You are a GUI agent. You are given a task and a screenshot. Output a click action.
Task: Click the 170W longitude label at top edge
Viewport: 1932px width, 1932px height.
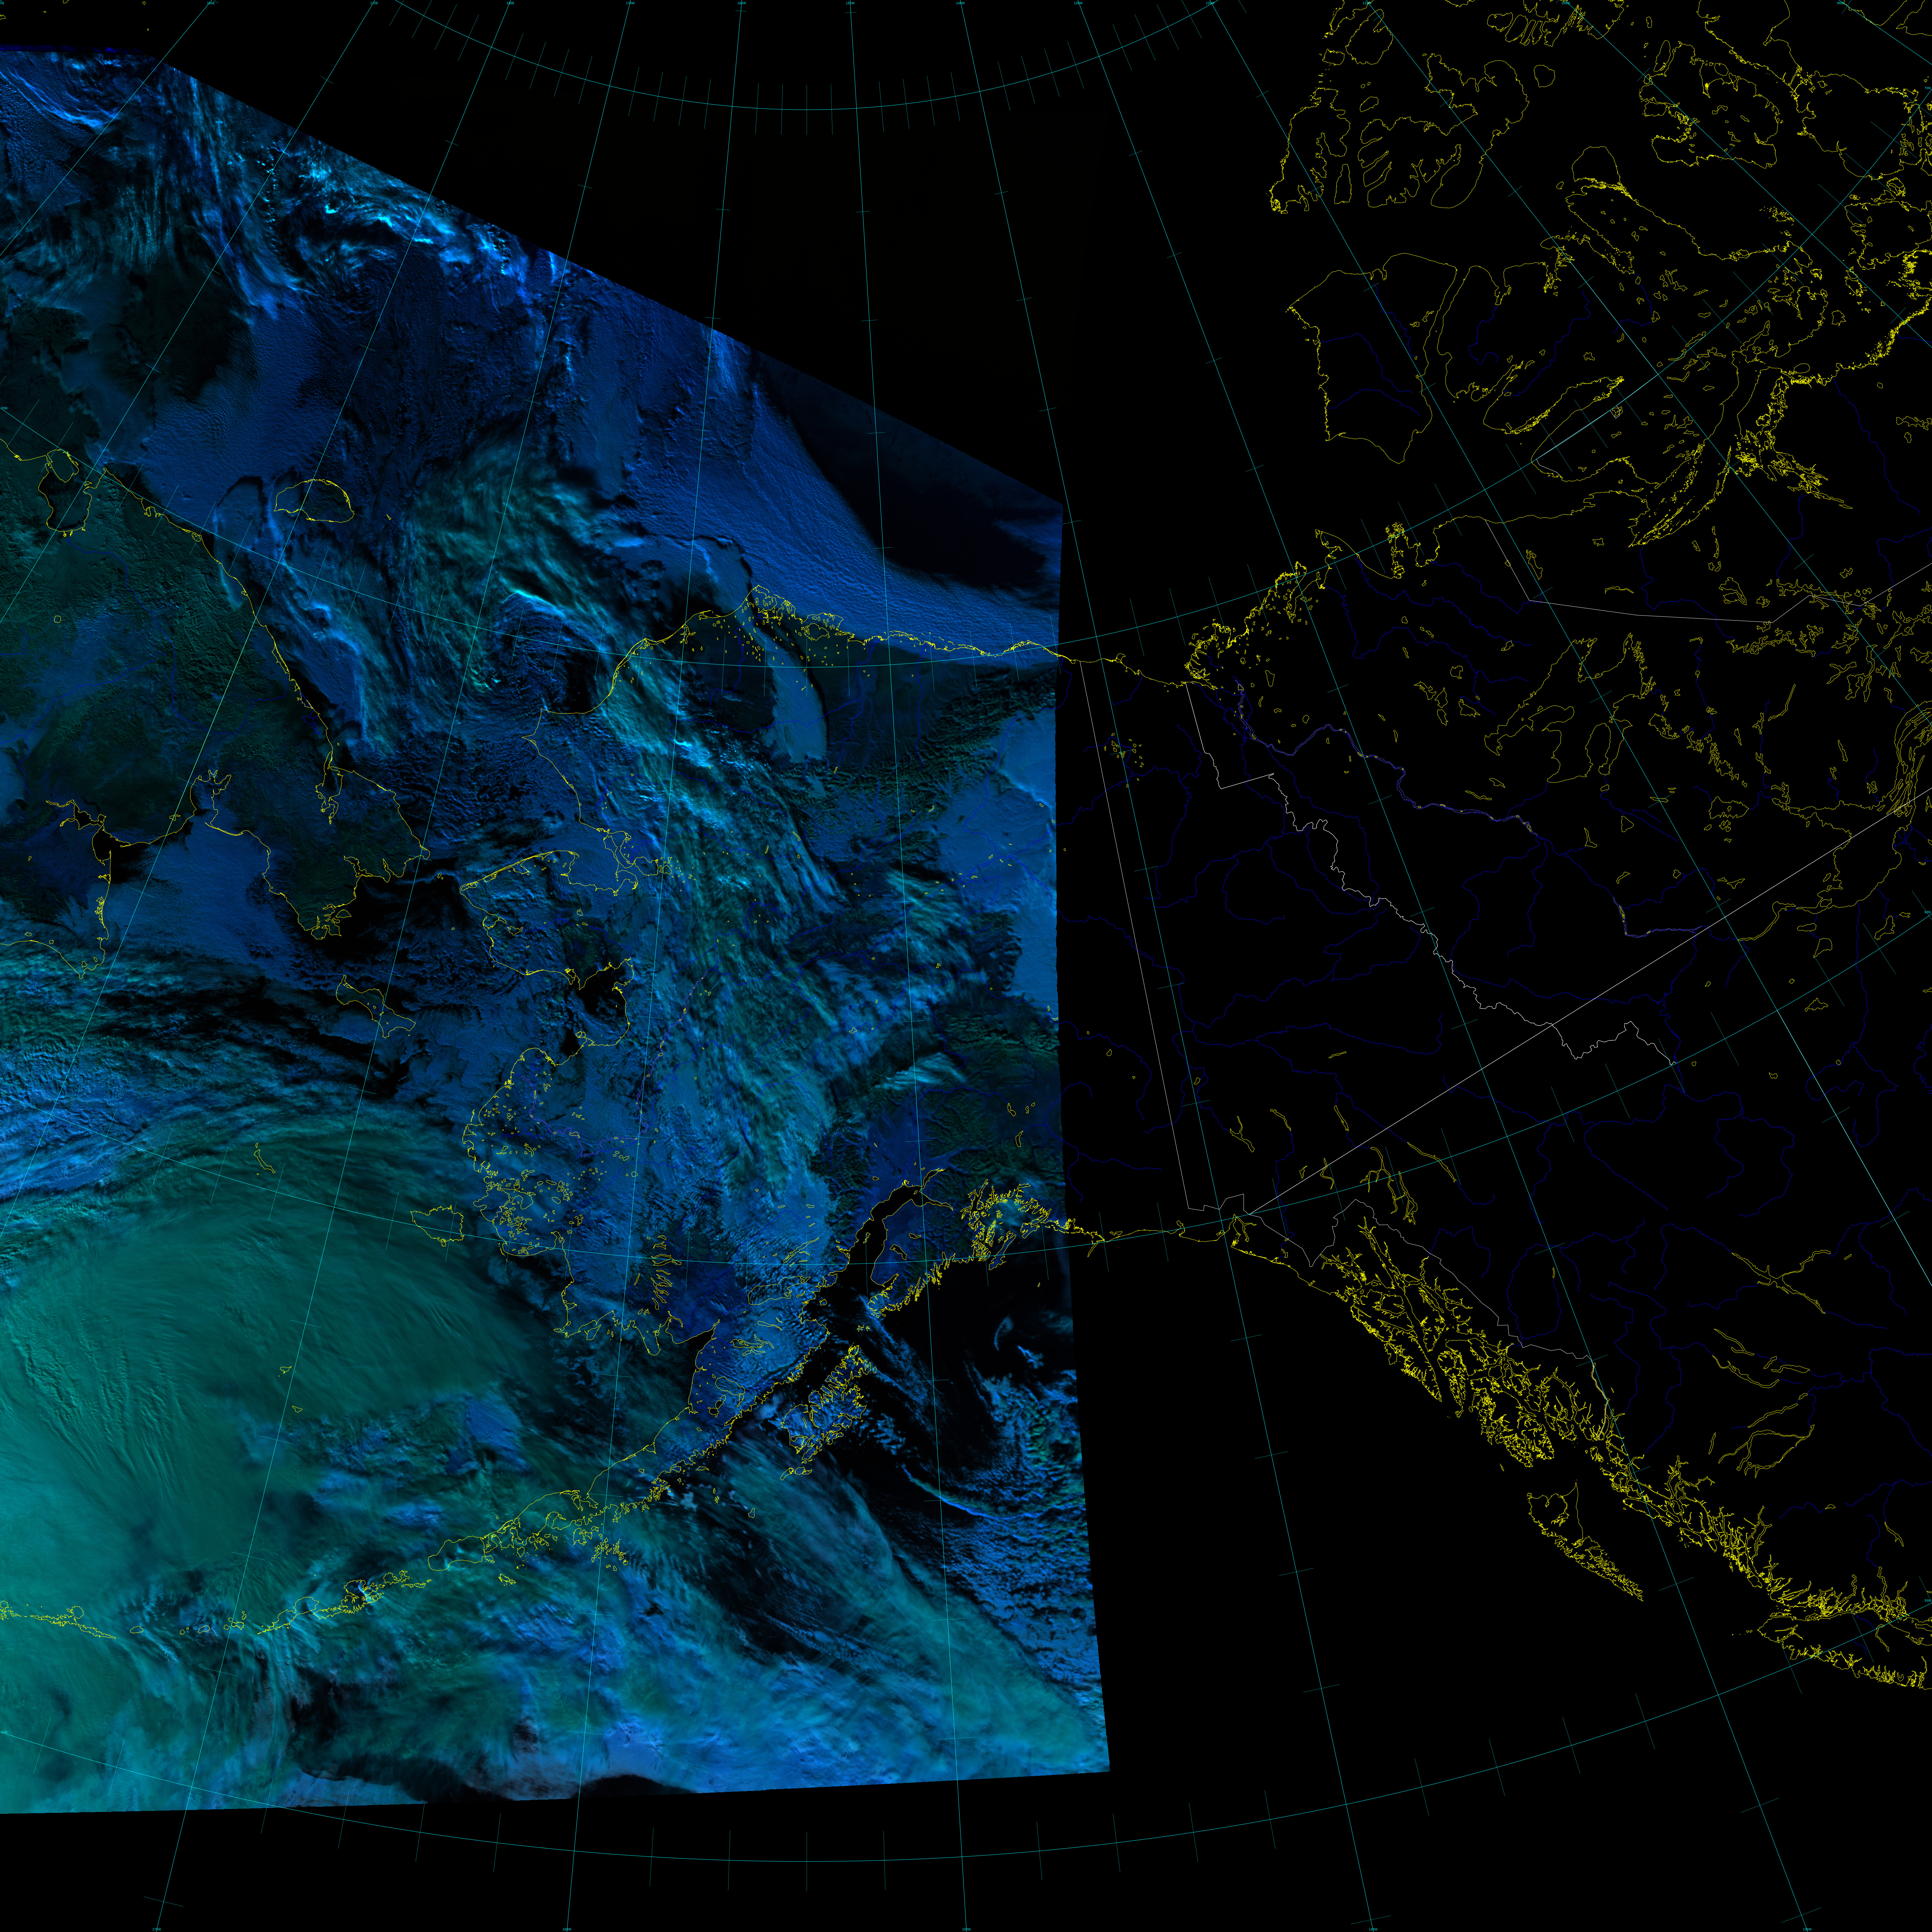[x=630, y=3]
